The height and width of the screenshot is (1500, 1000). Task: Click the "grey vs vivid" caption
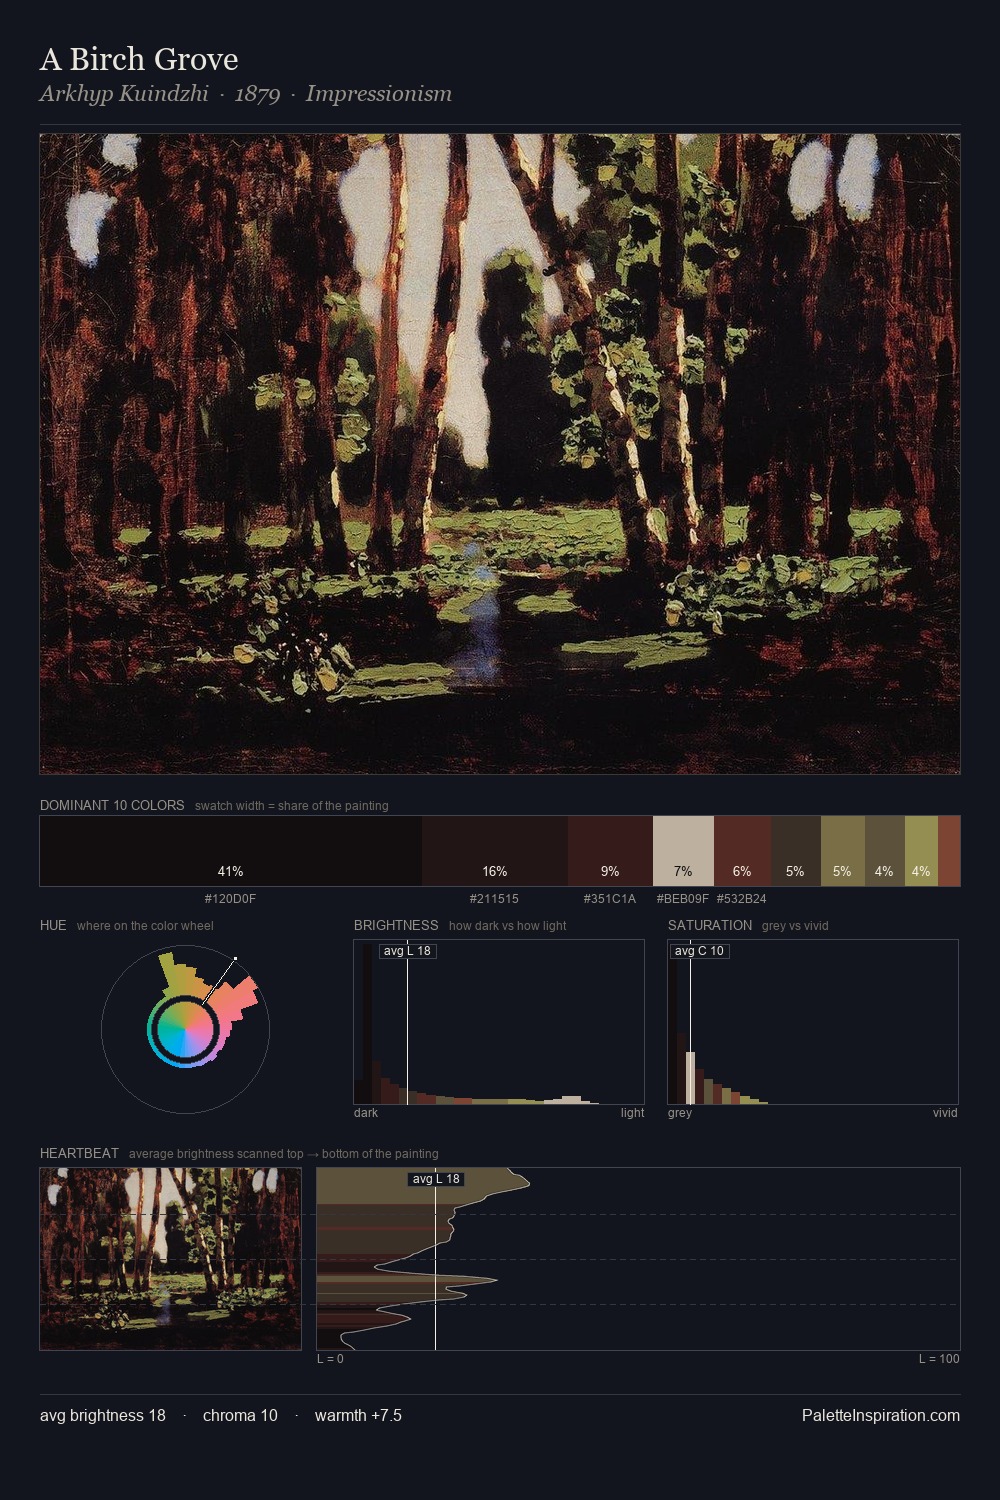click(x=795, y=926)
